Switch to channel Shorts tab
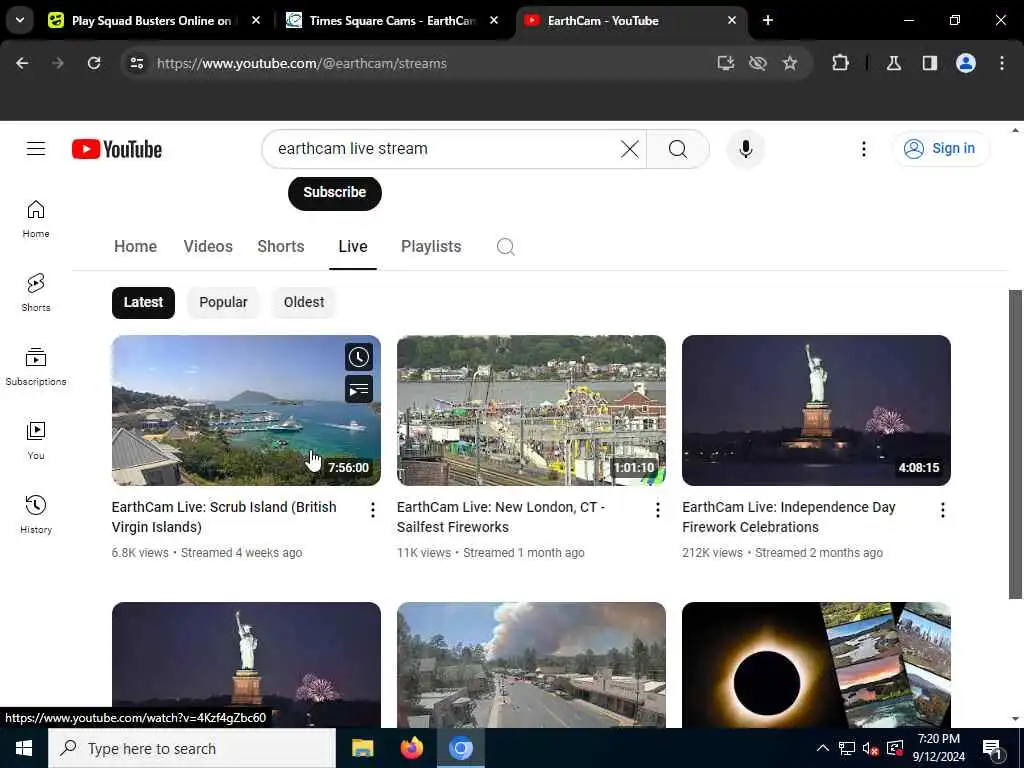This screenshot has height=768, width=1024. [x=281, y=247]
